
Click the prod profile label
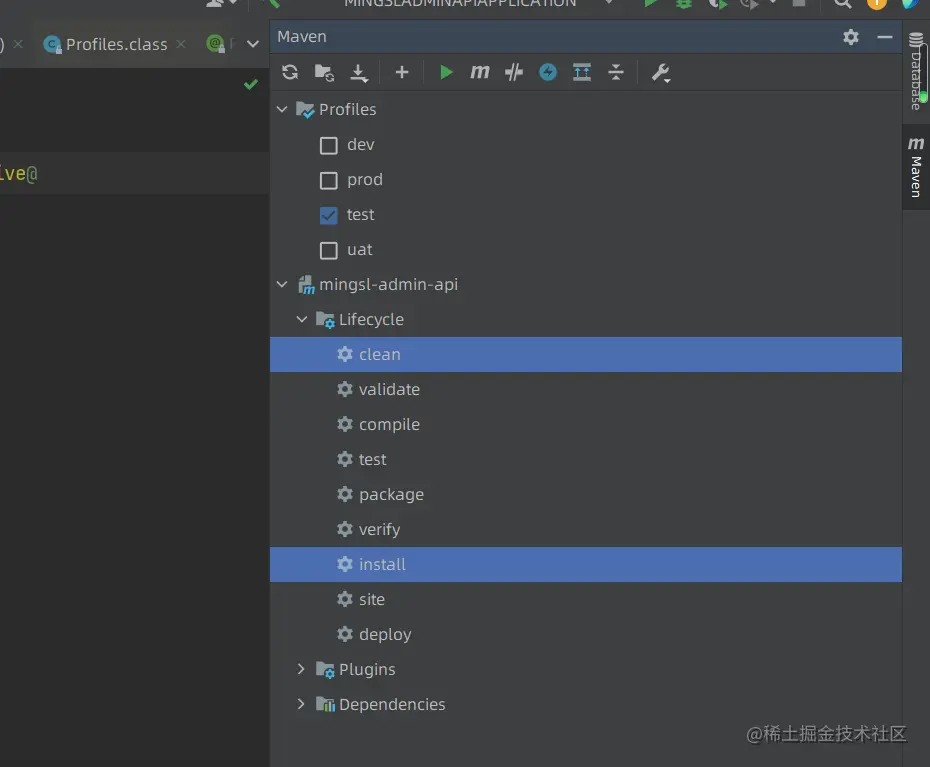[x=365, y=180]
